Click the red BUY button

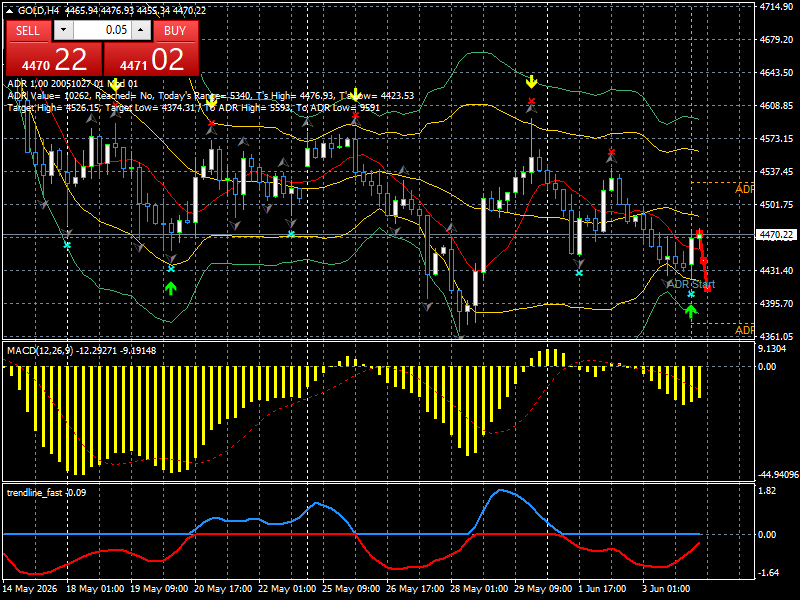point(175,31)
